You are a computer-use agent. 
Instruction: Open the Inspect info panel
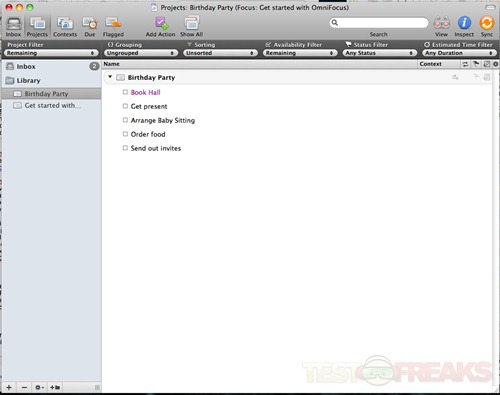(464, 23)
